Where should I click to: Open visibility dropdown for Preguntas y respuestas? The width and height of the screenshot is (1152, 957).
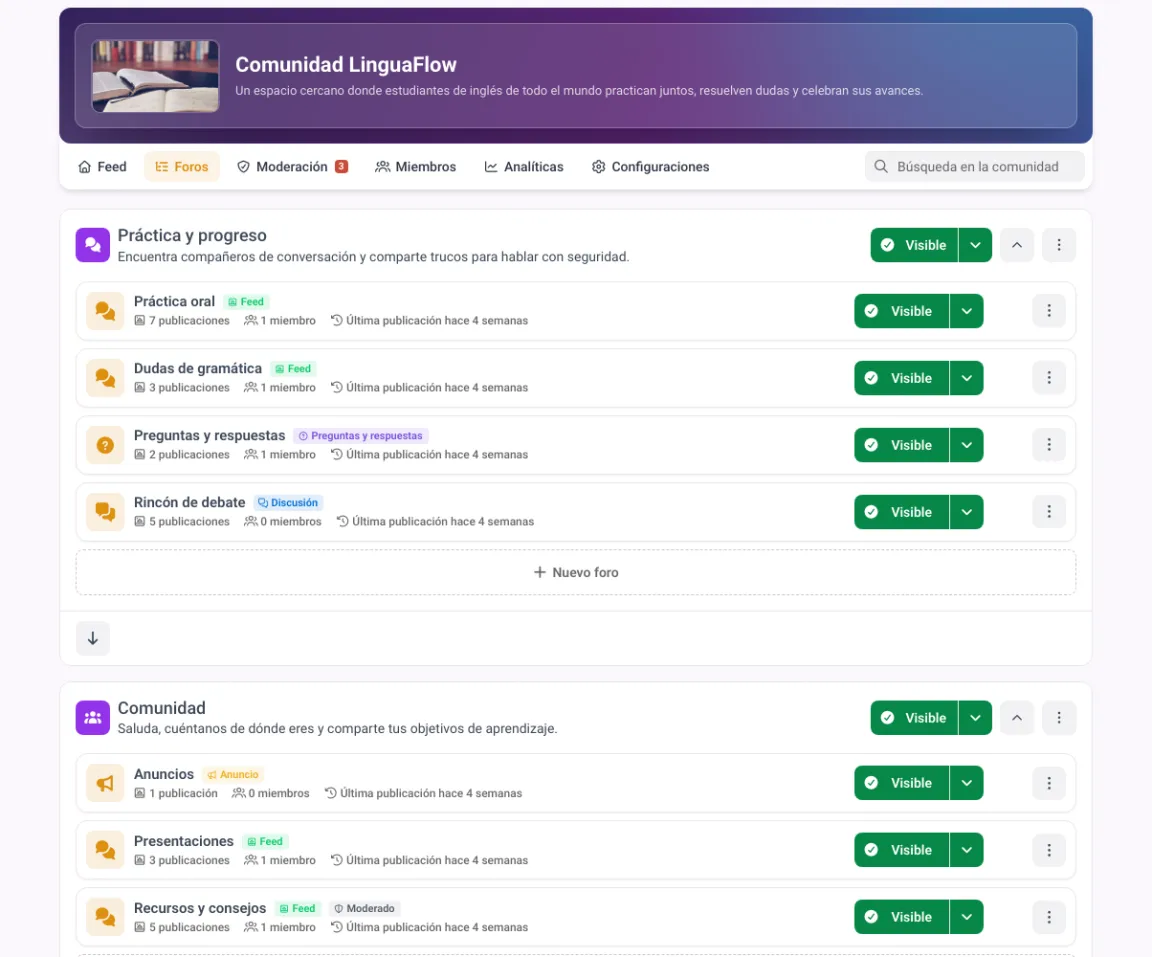(x=967, y=445)
